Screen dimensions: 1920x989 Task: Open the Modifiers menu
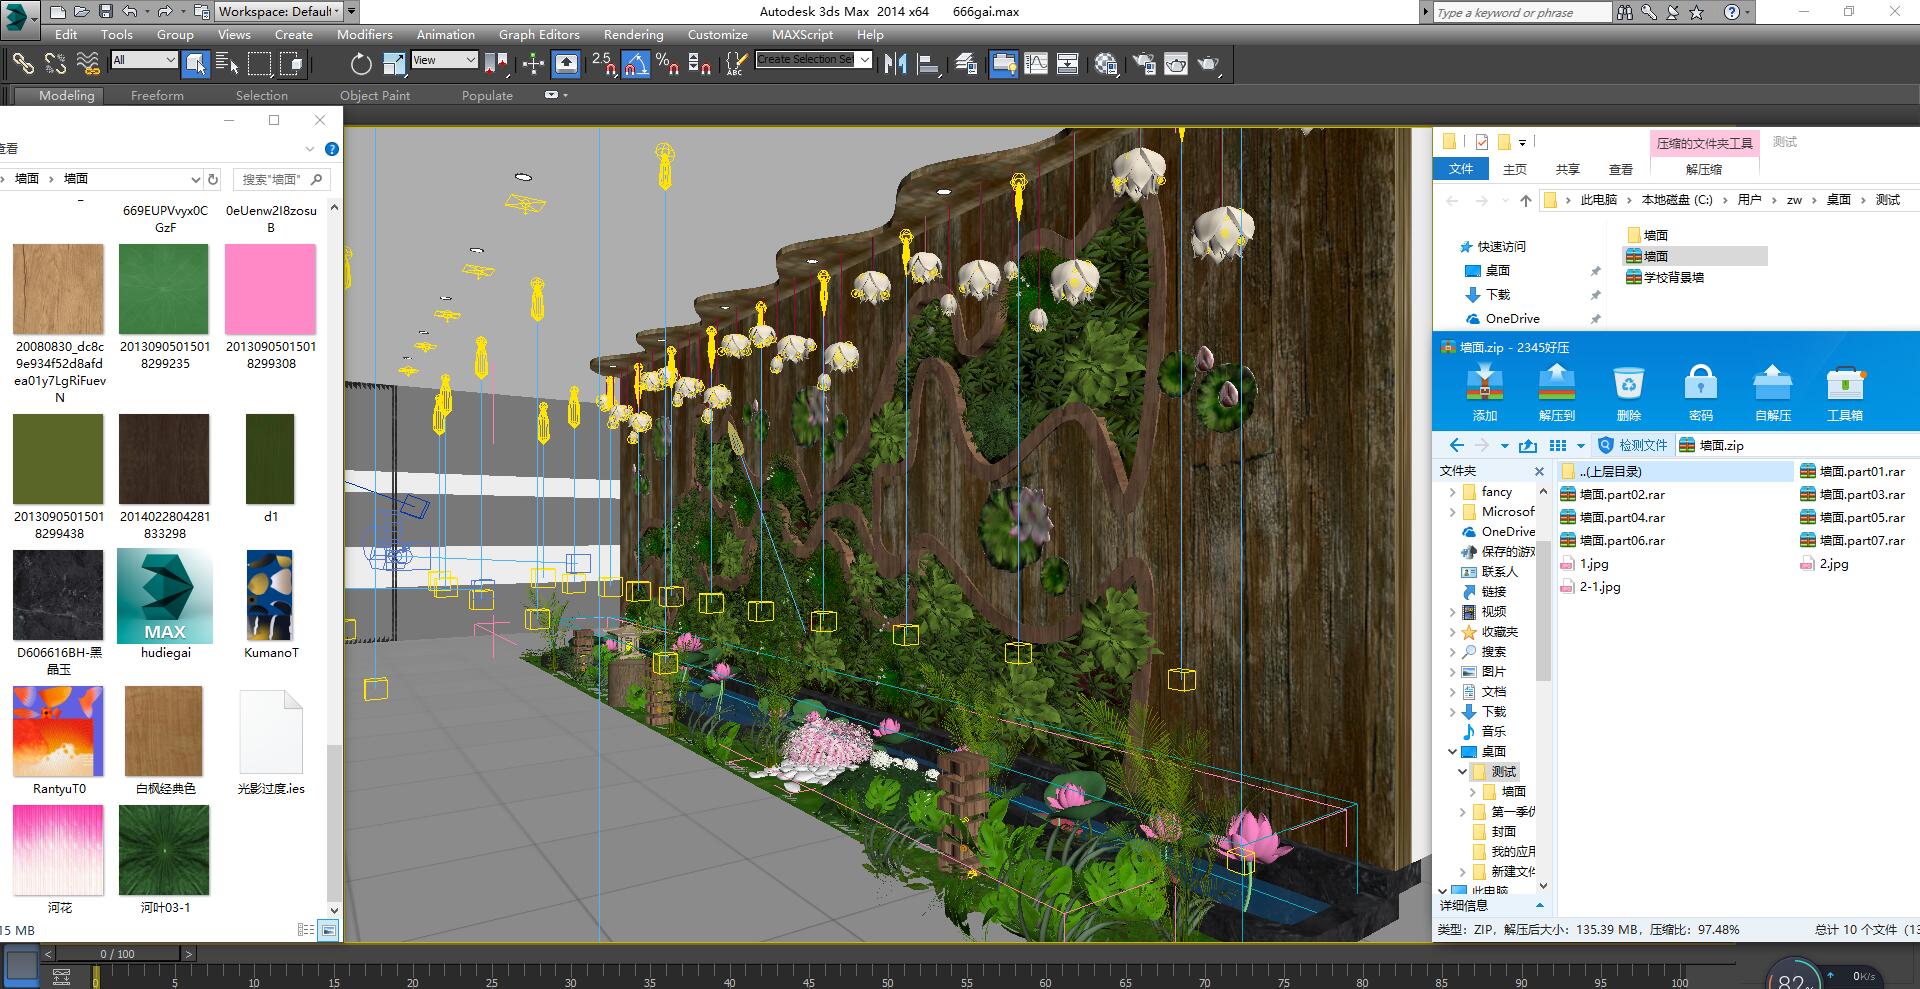364,34
